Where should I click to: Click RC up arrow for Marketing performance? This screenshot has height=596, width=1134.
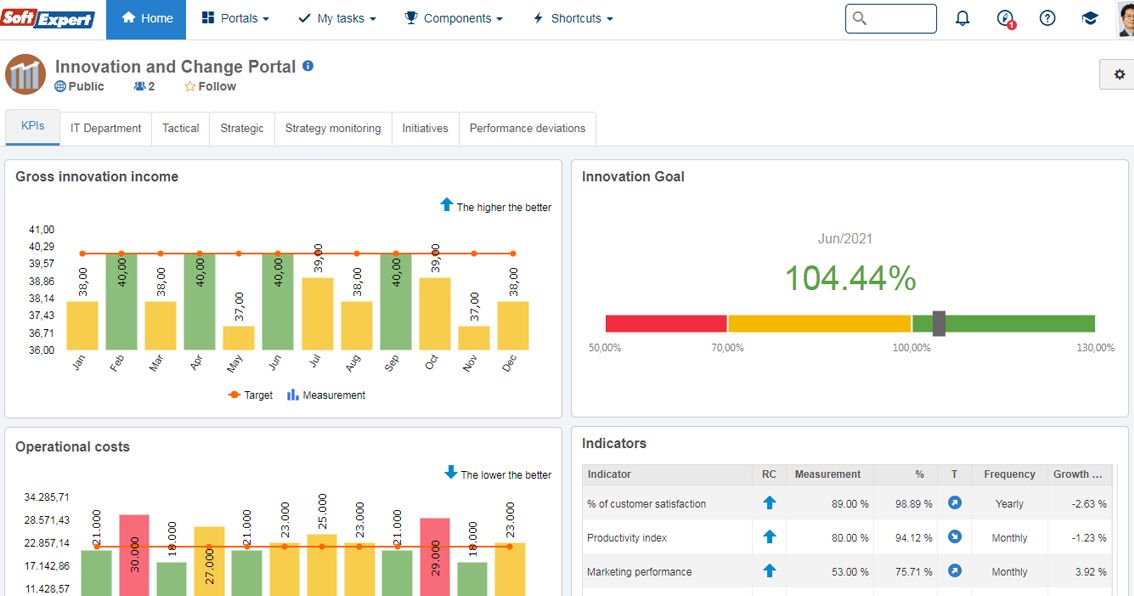[770, 571]
